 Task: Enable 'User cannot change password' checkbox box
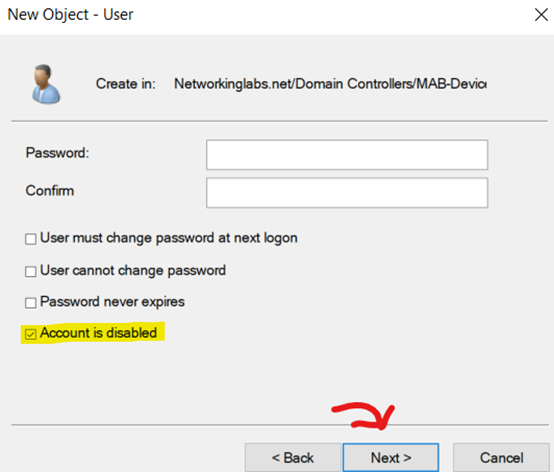pyautogui.click(x=31, y=271)
